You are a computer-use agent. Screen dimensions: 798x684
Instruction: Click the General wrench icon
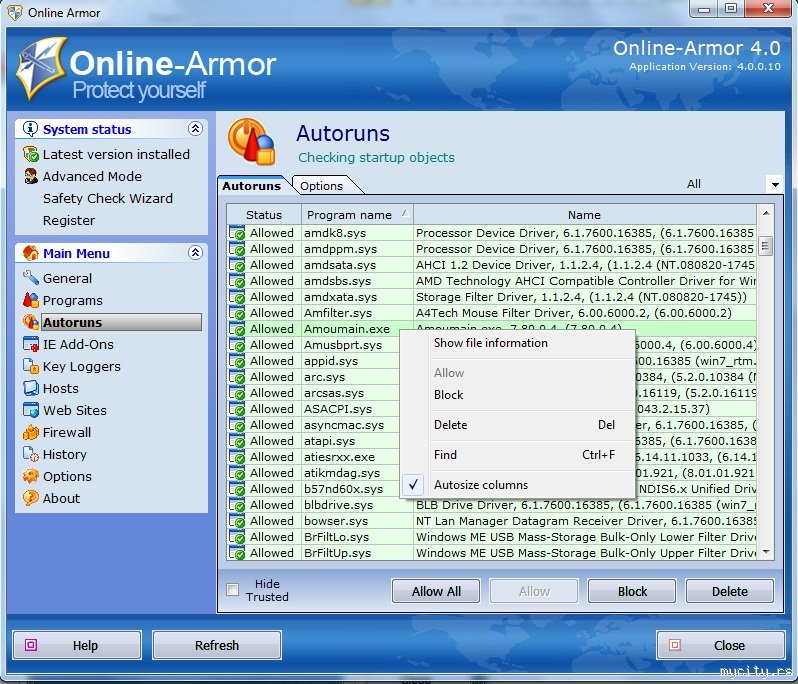[x=31, y=278]
